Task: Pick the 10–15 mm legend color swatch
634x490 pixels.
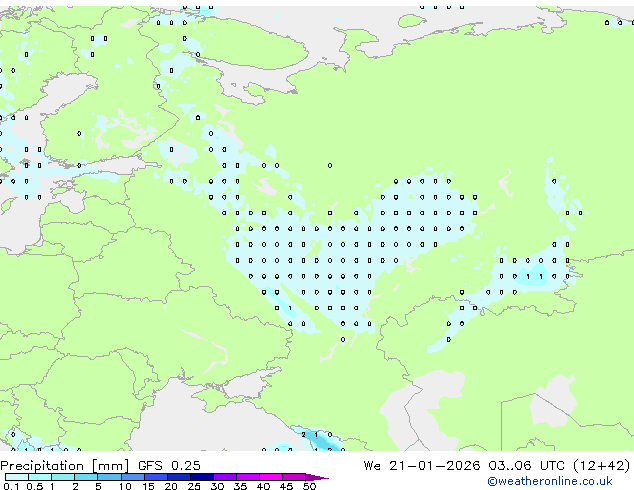Action: [132, 477]
